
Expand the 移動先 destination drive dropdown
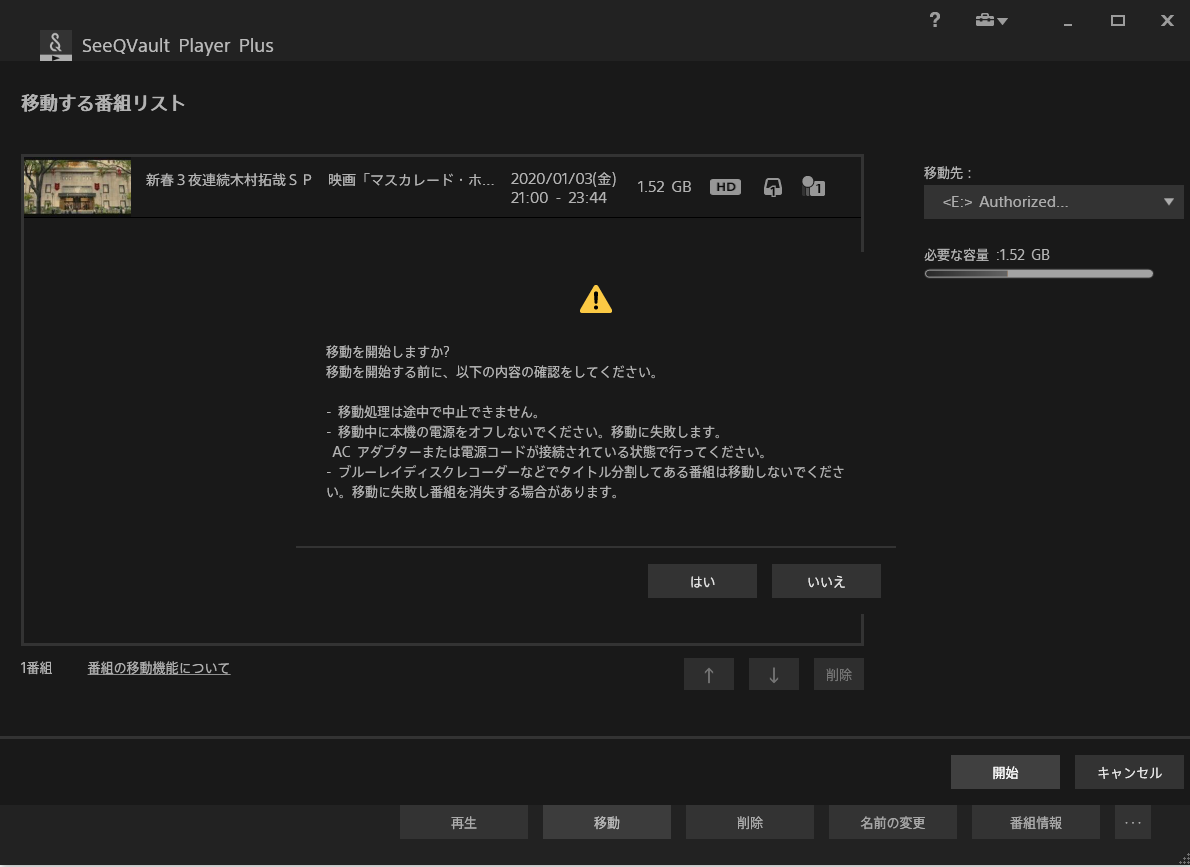(x=1053, y=202)
